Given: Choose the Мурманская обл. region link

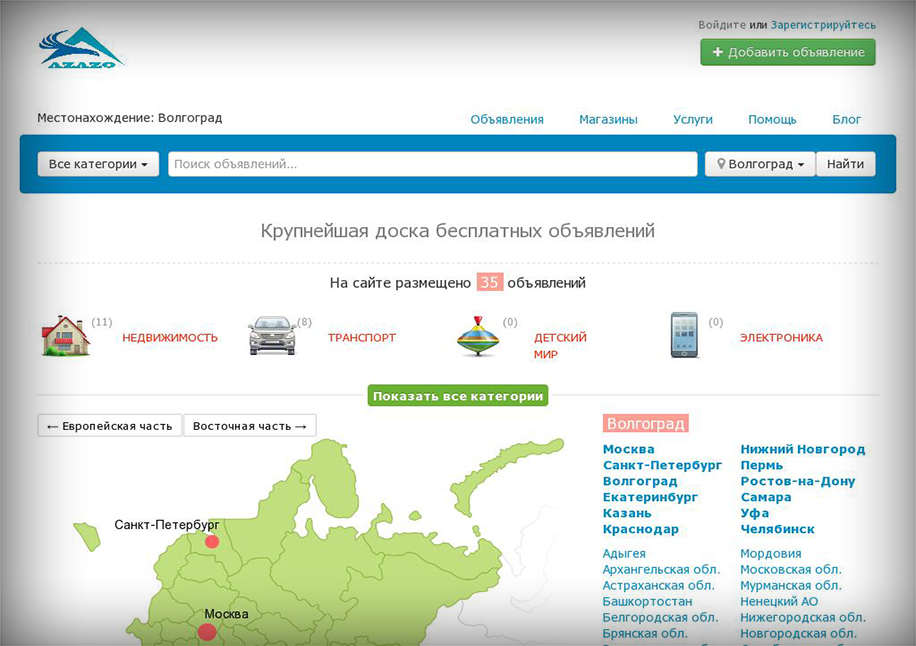Looking at the screenshot, I should click(x=791, y=585).
